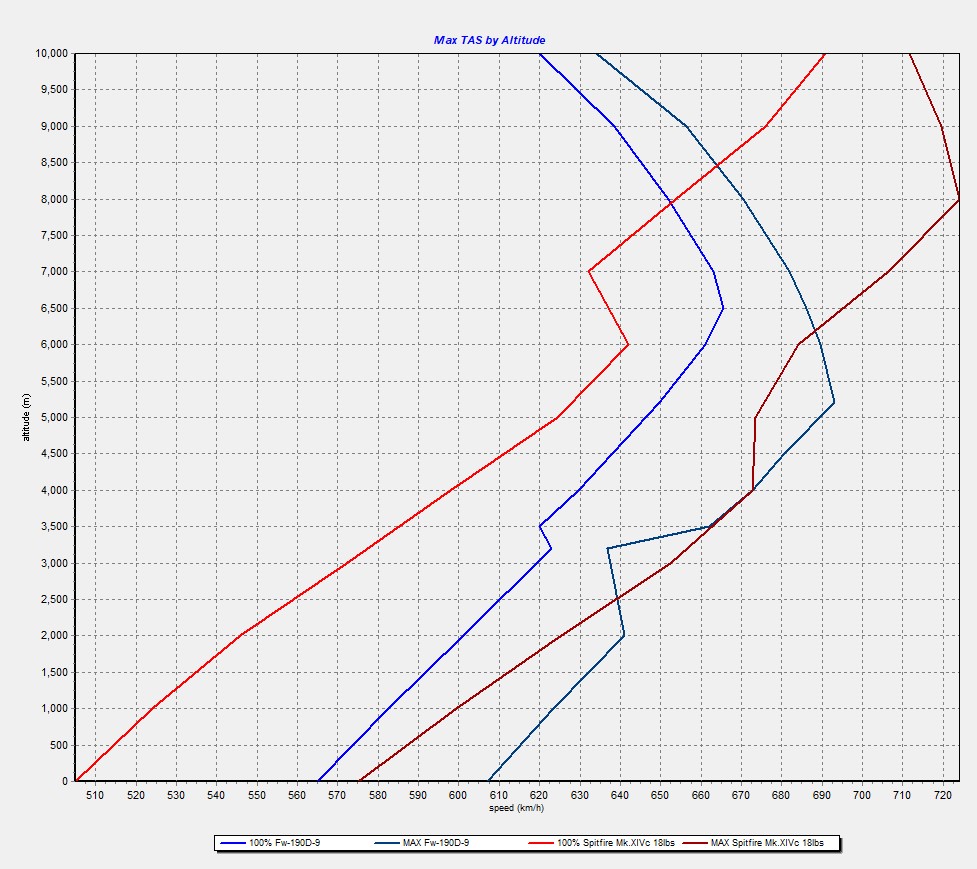Click the 640 speed tick label
Image resolution: width=977 pixels, height=869 pixels.
pos(619,795)
